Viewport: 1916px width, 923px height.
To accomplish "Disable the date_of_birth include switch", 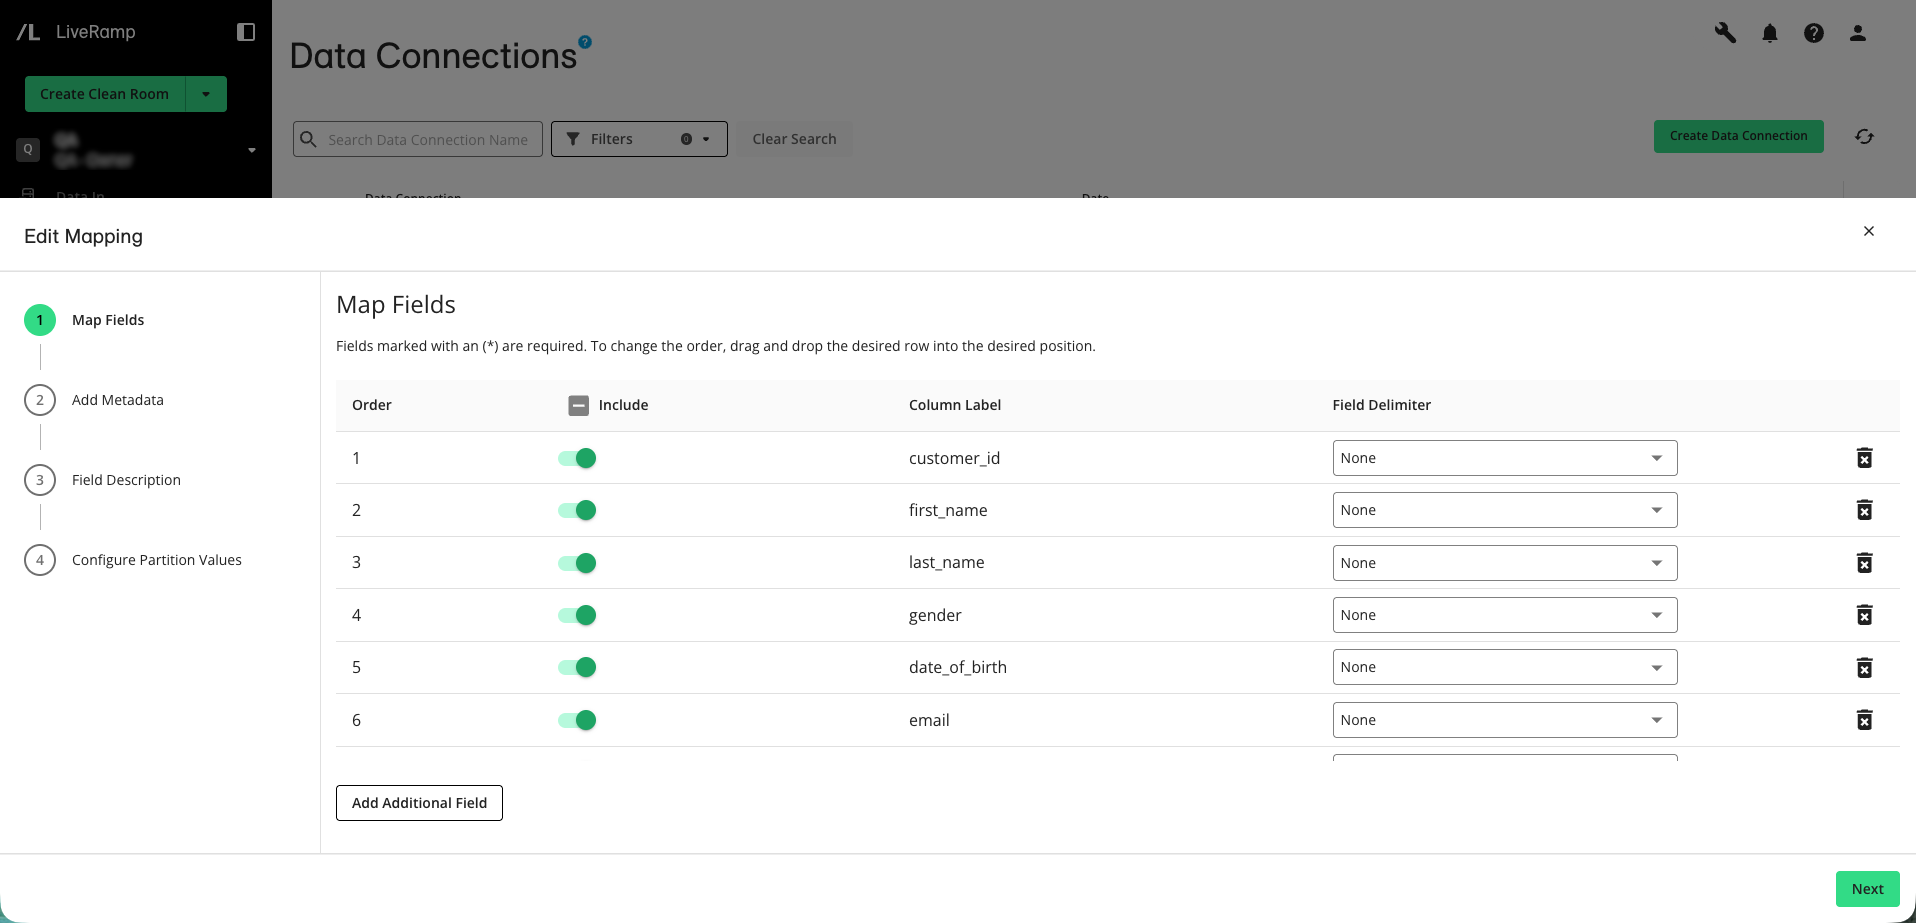I will 577,667.
